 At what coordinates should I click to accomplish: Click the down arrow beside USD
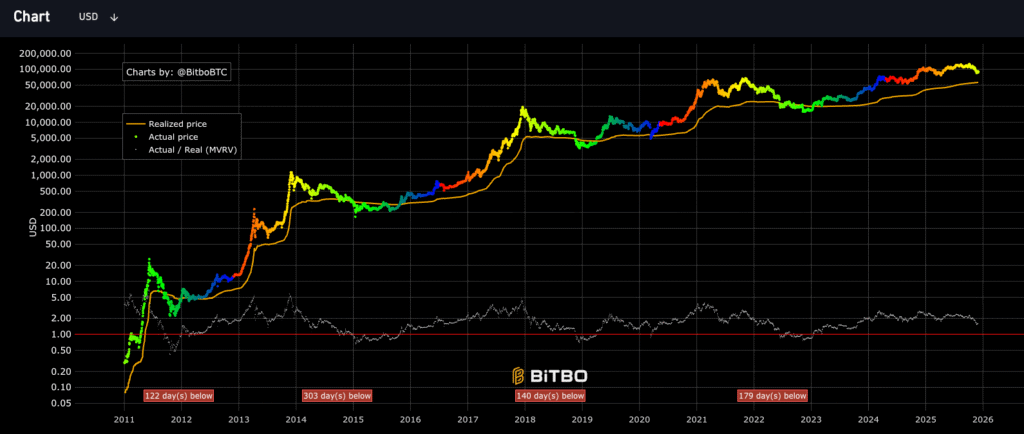[114, 17]
